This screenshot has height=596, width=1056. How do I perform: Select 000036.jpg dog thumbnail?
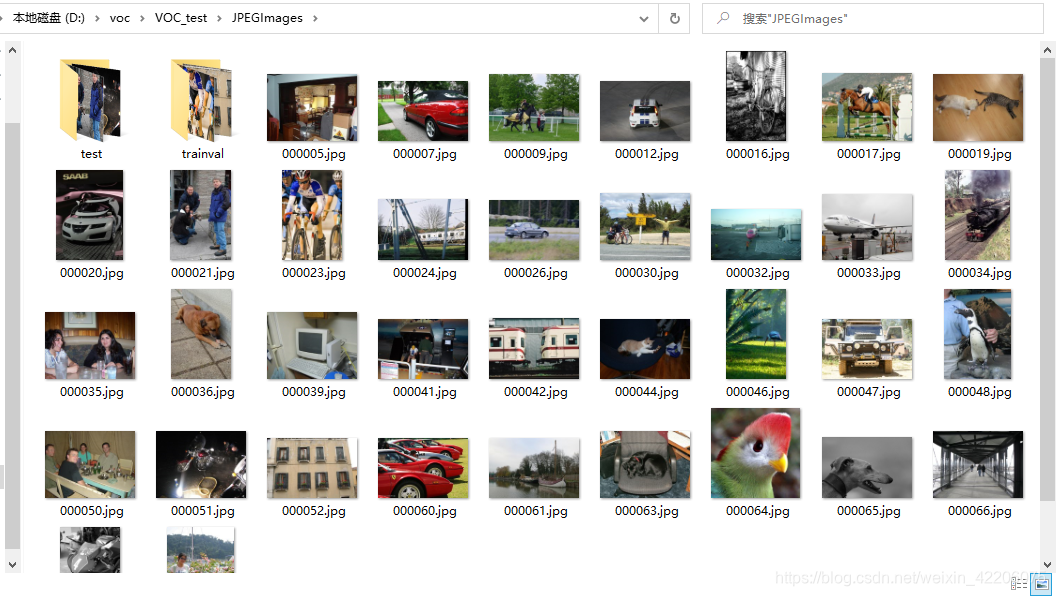[x=201, y=334]
